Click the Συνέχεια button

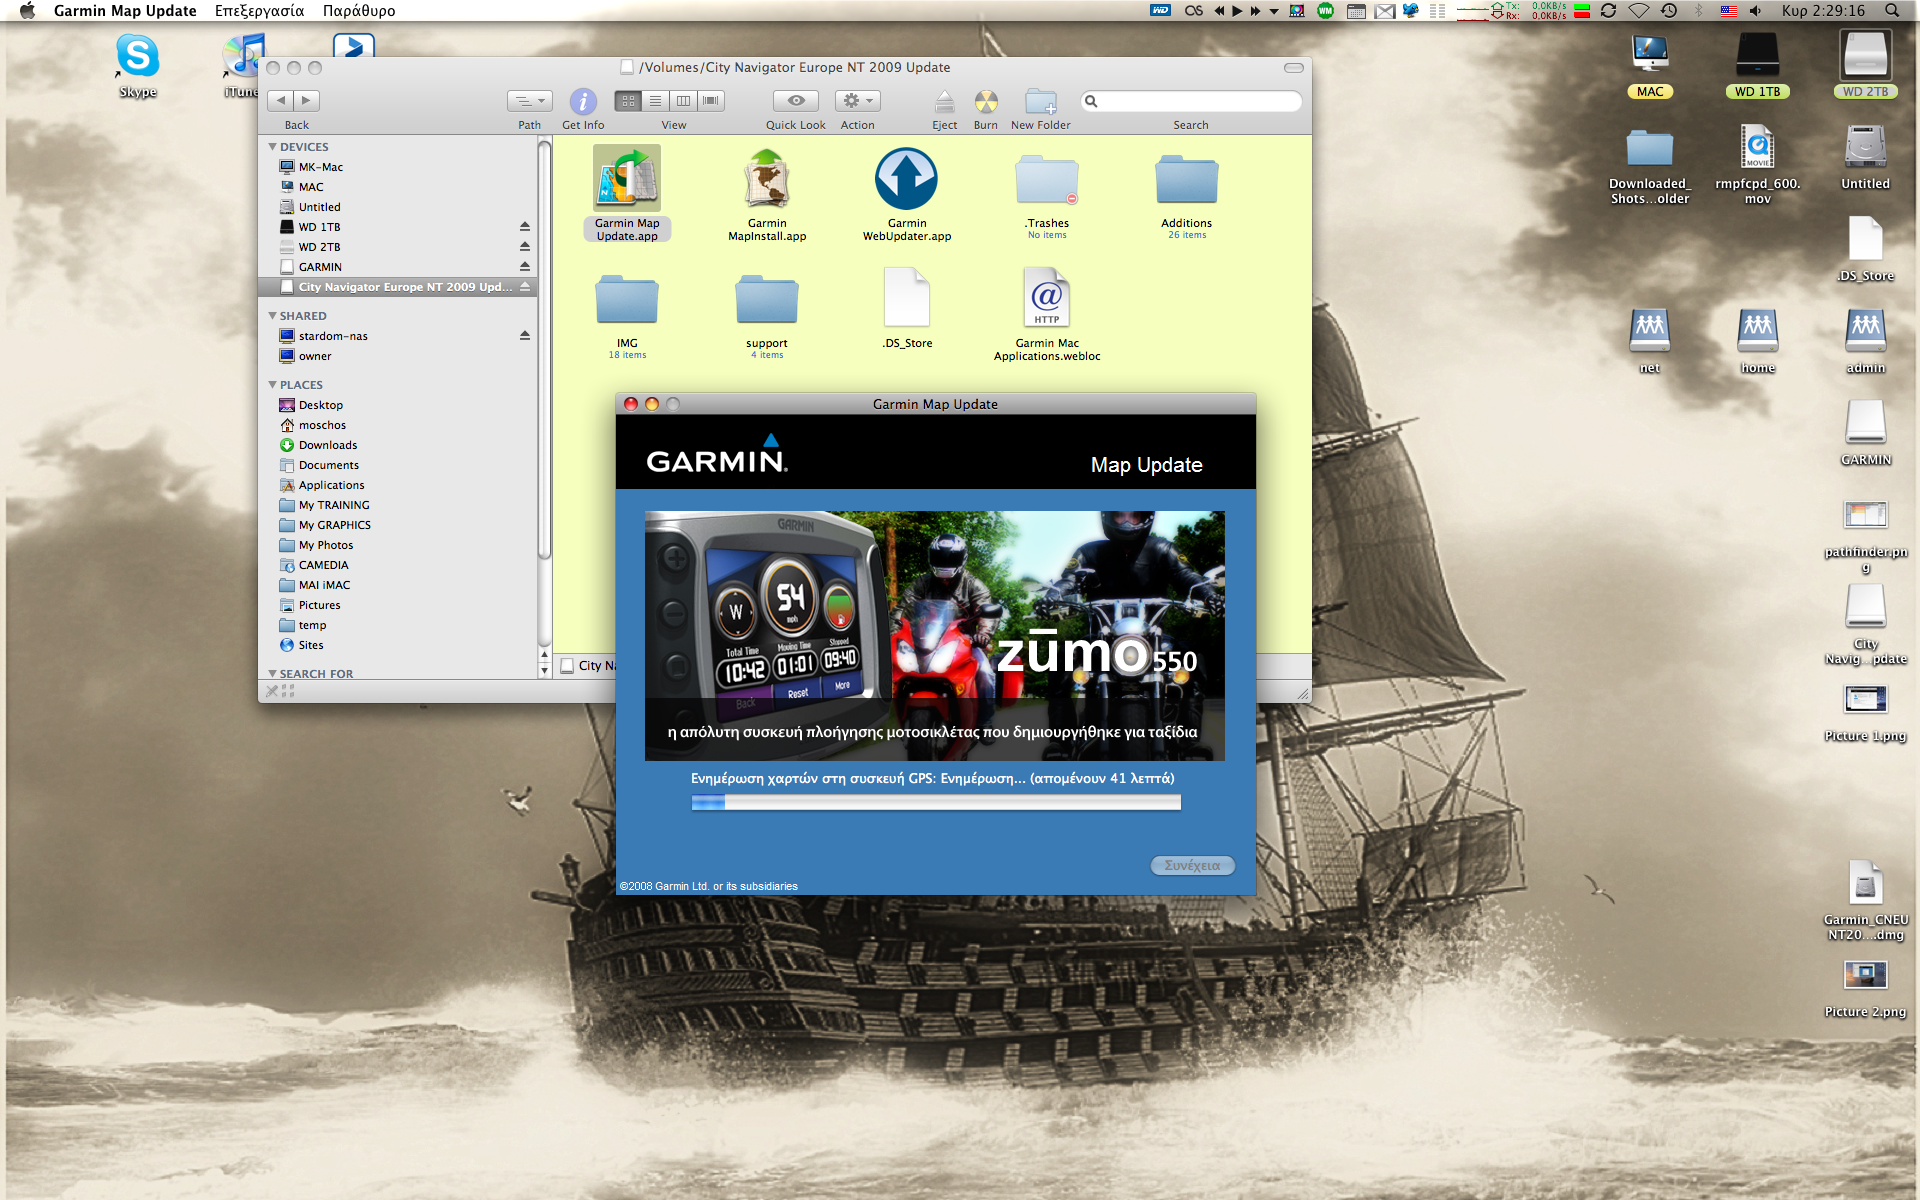pyautogui.click(x=1192, y=866)
